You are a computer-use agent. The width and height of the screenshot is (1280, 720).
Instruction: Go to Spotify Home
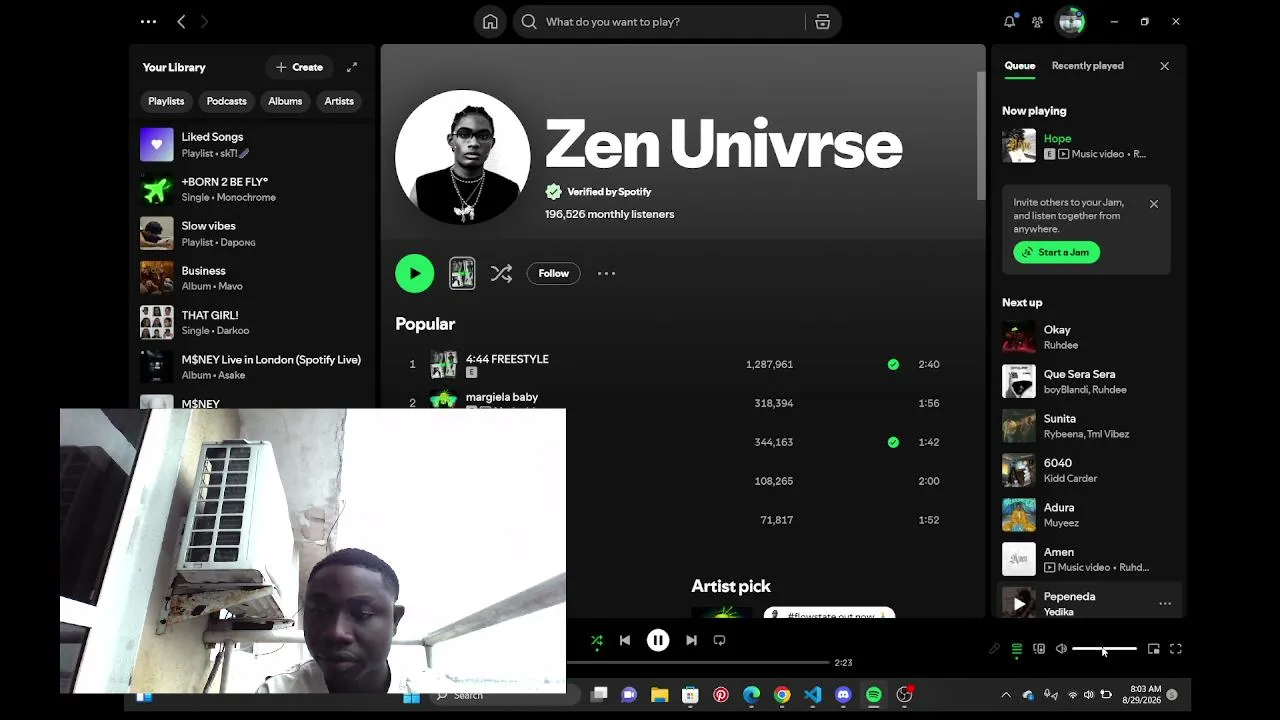(x=490, y=22)
